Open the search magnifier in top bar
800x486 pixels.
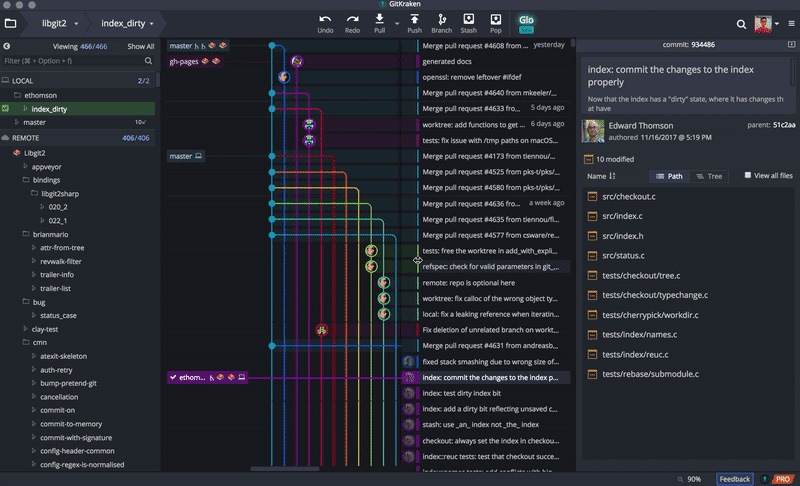pos(741,24)
